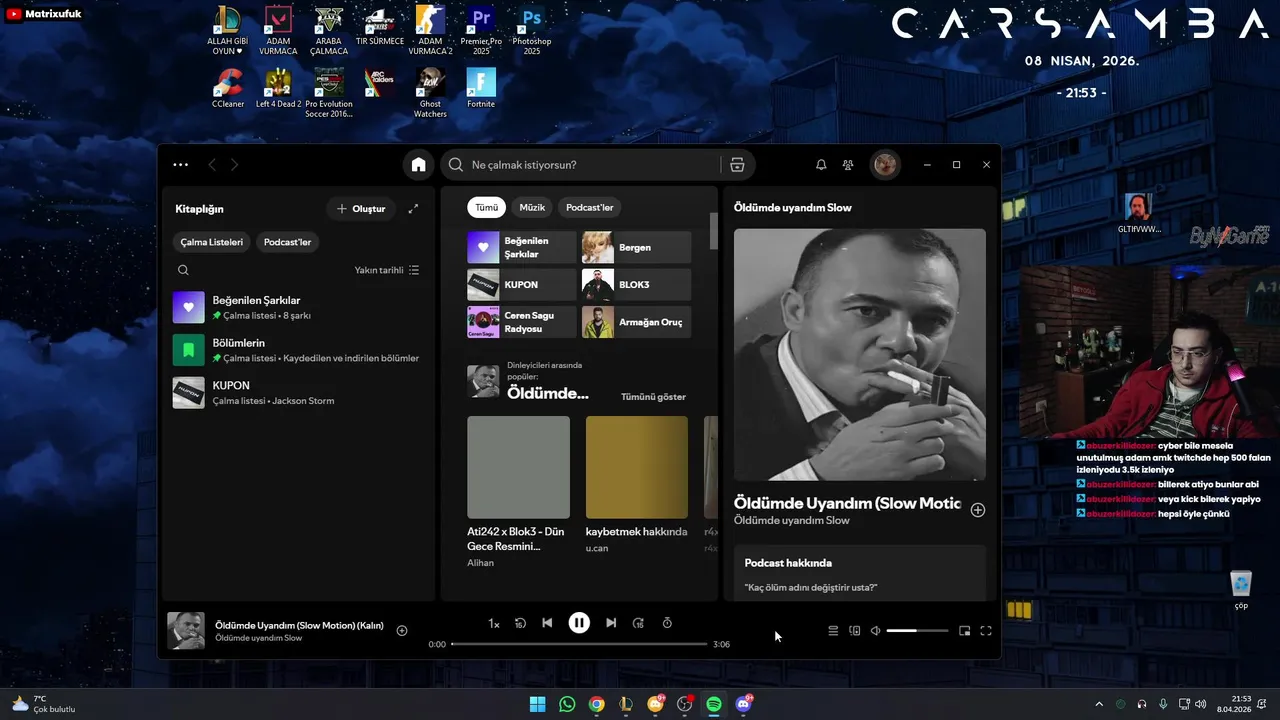Select the Müzik filter chip
1280x720 pixels.
(x=532, y=207)
